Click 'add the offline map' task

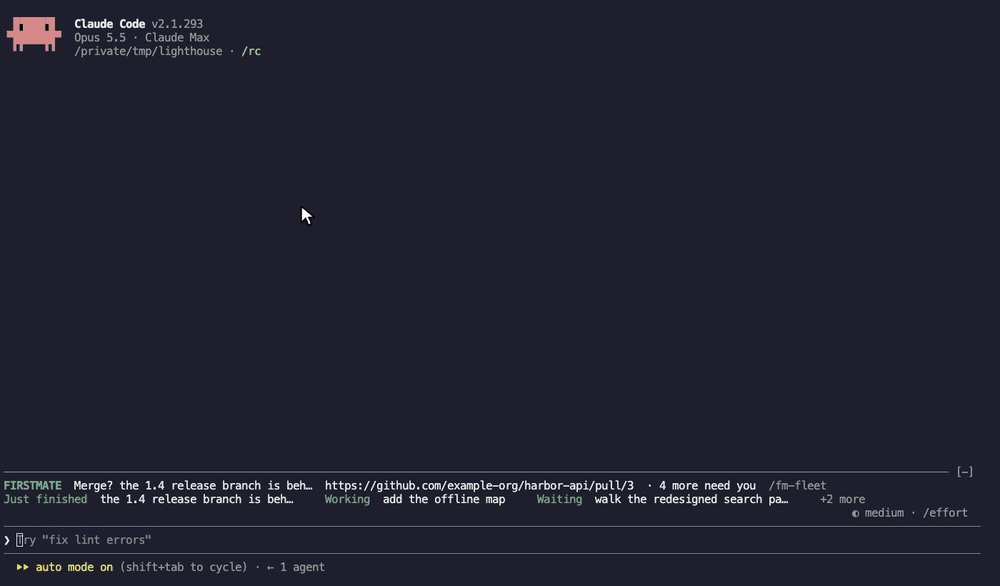pyautogui.click(x=444, y=499)
